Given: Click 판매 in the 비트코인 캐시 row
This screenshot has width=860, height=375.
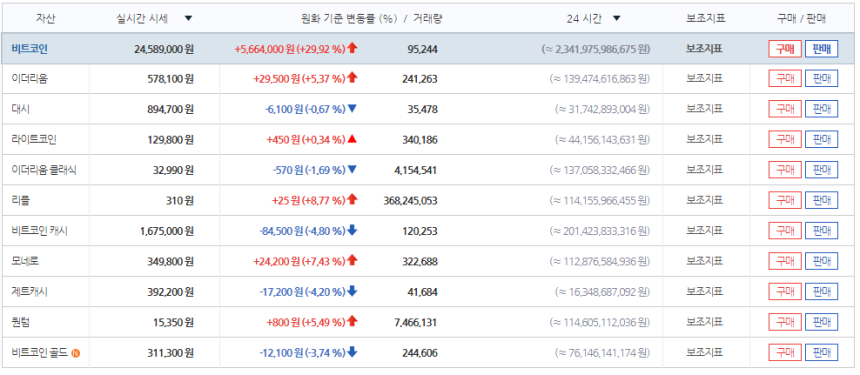Looking at the screenshot, I should 822,231.
